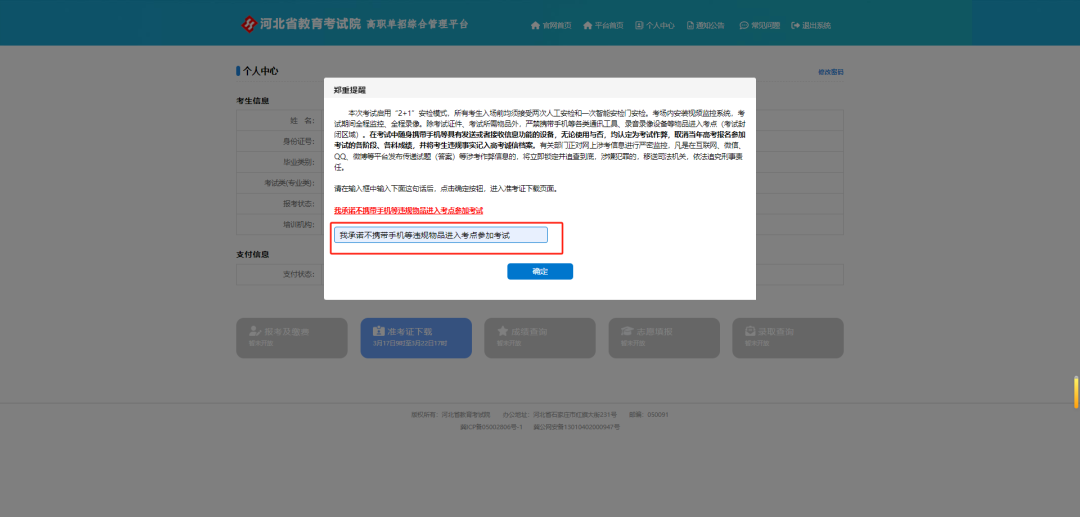Open 个人中心 nav item in header
Viewport: 1080px width, 517px height.
(655, 25)
